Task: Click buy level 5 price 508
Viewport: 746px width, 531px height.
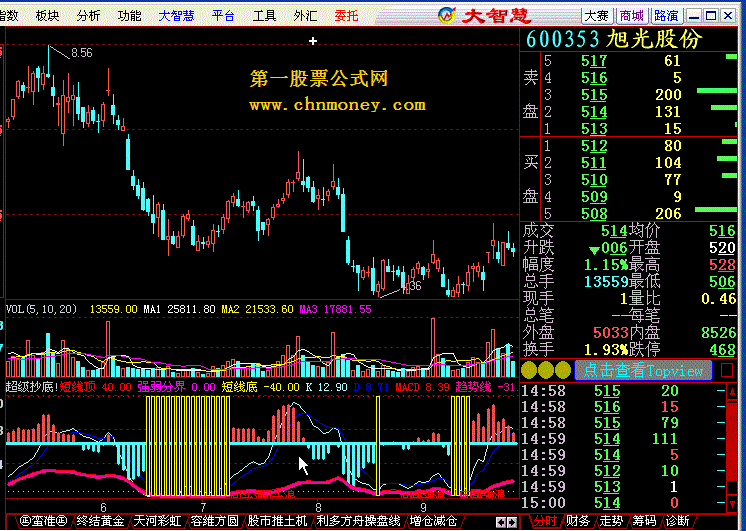Action: (x=594, y=214)
